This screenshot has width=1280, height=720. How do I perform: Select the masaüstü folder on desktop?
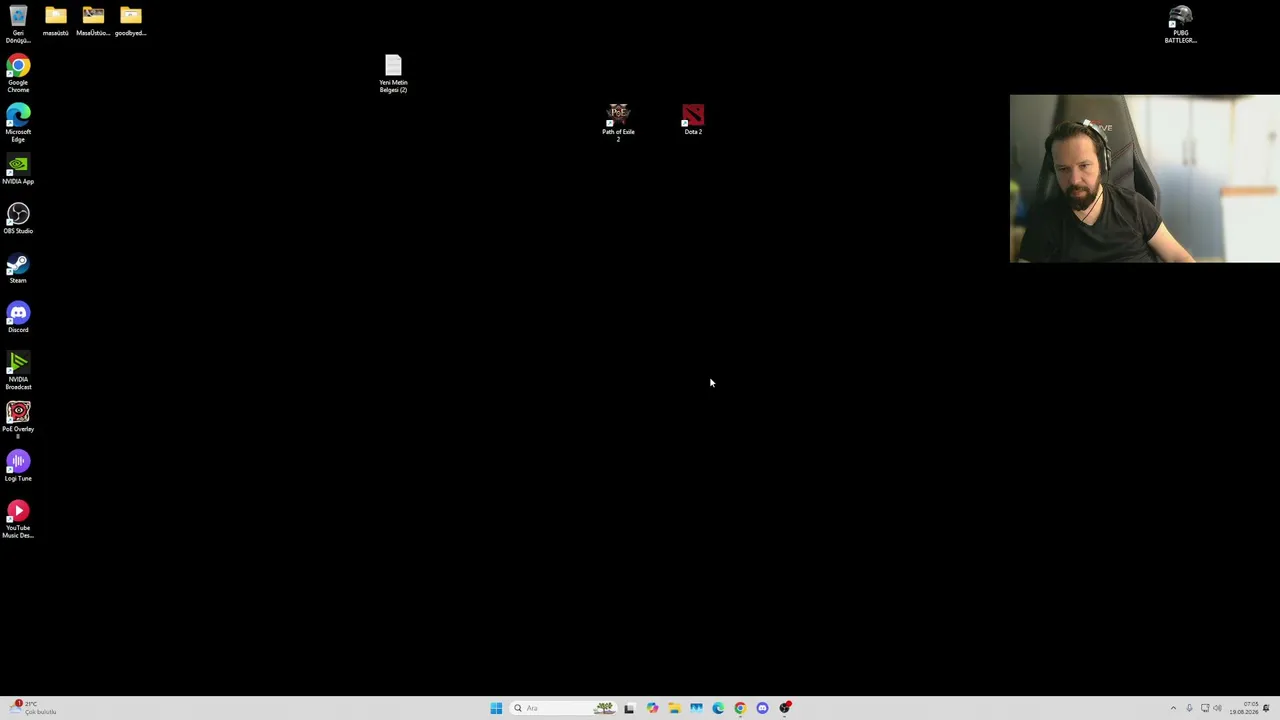tap(55, 21)
